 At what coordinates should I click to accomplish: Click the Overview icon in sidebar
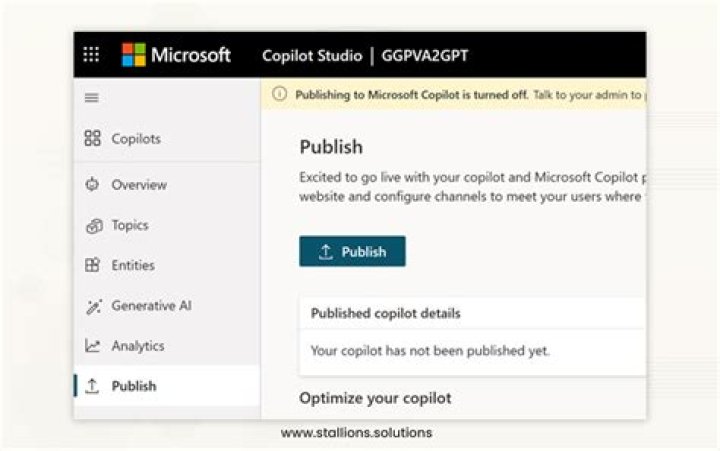point(92,185)
